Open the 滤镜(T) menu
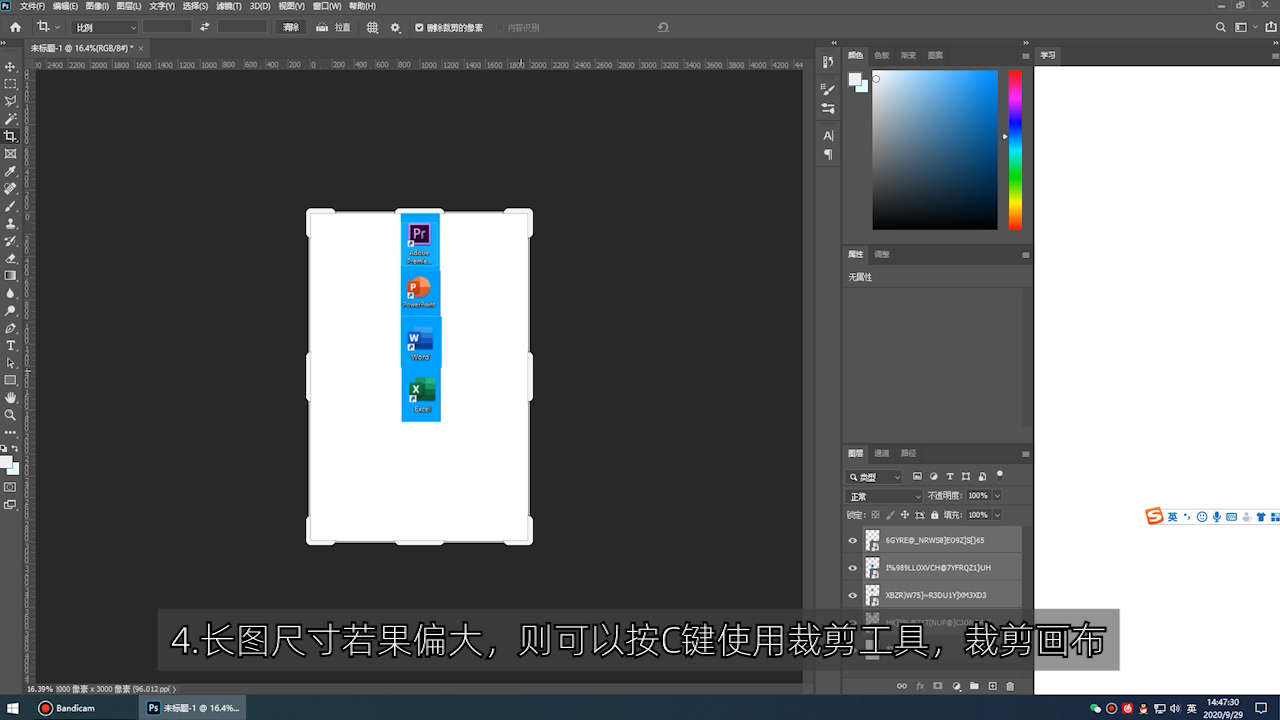1280x720 pixels. [x=229, y=6]
